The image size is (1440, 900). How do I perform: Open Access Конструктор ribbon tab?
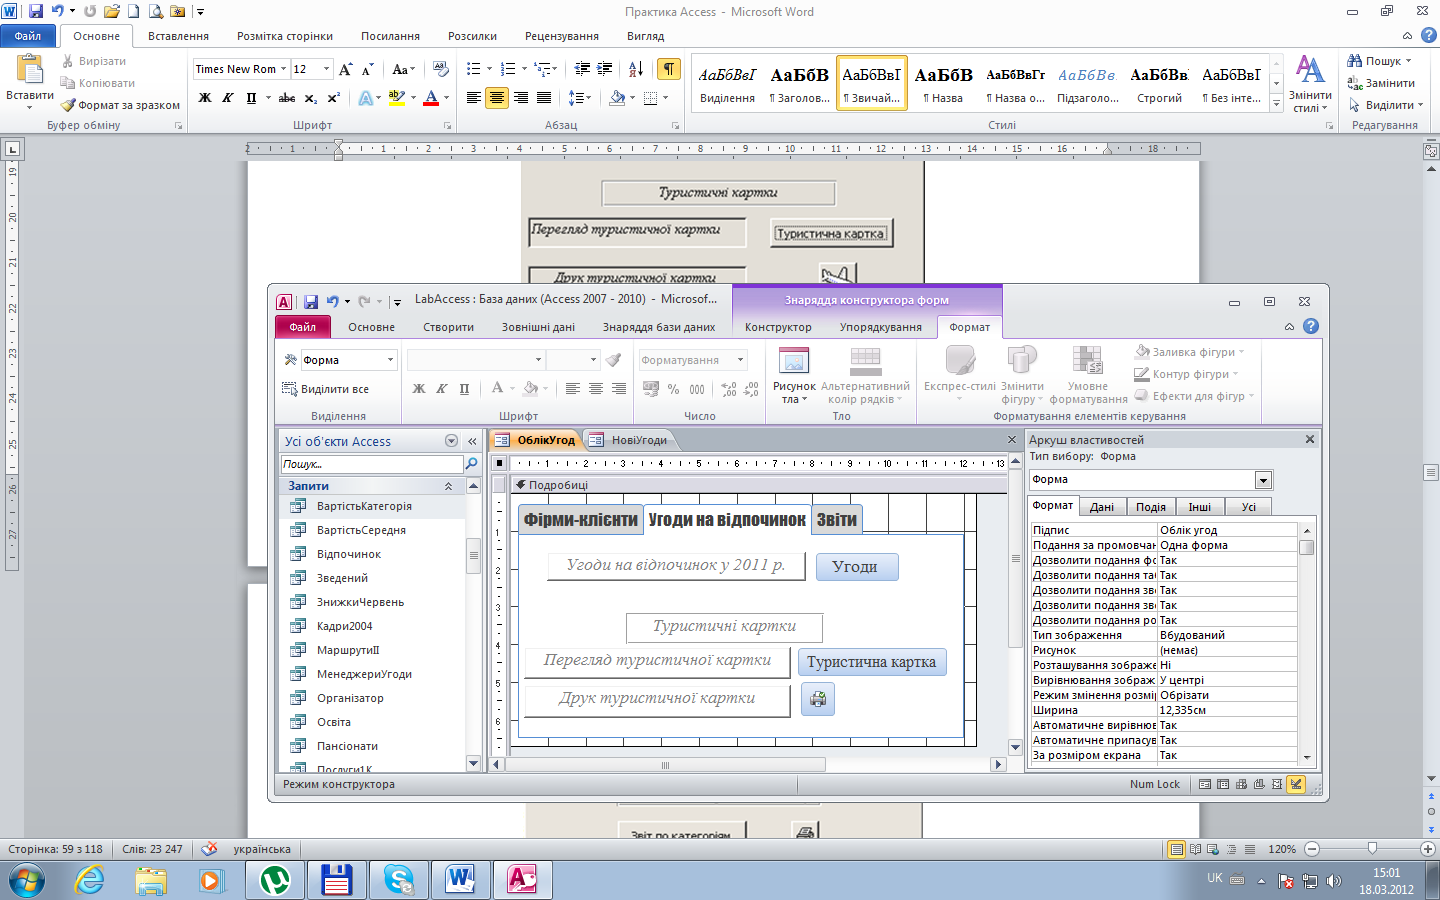click(x=778, y=327)
